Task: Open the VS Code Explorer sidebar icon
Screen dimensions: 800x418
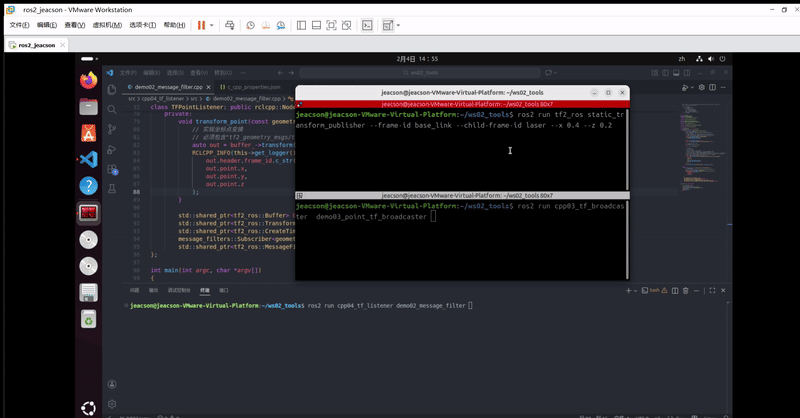Action: [112, 90]
